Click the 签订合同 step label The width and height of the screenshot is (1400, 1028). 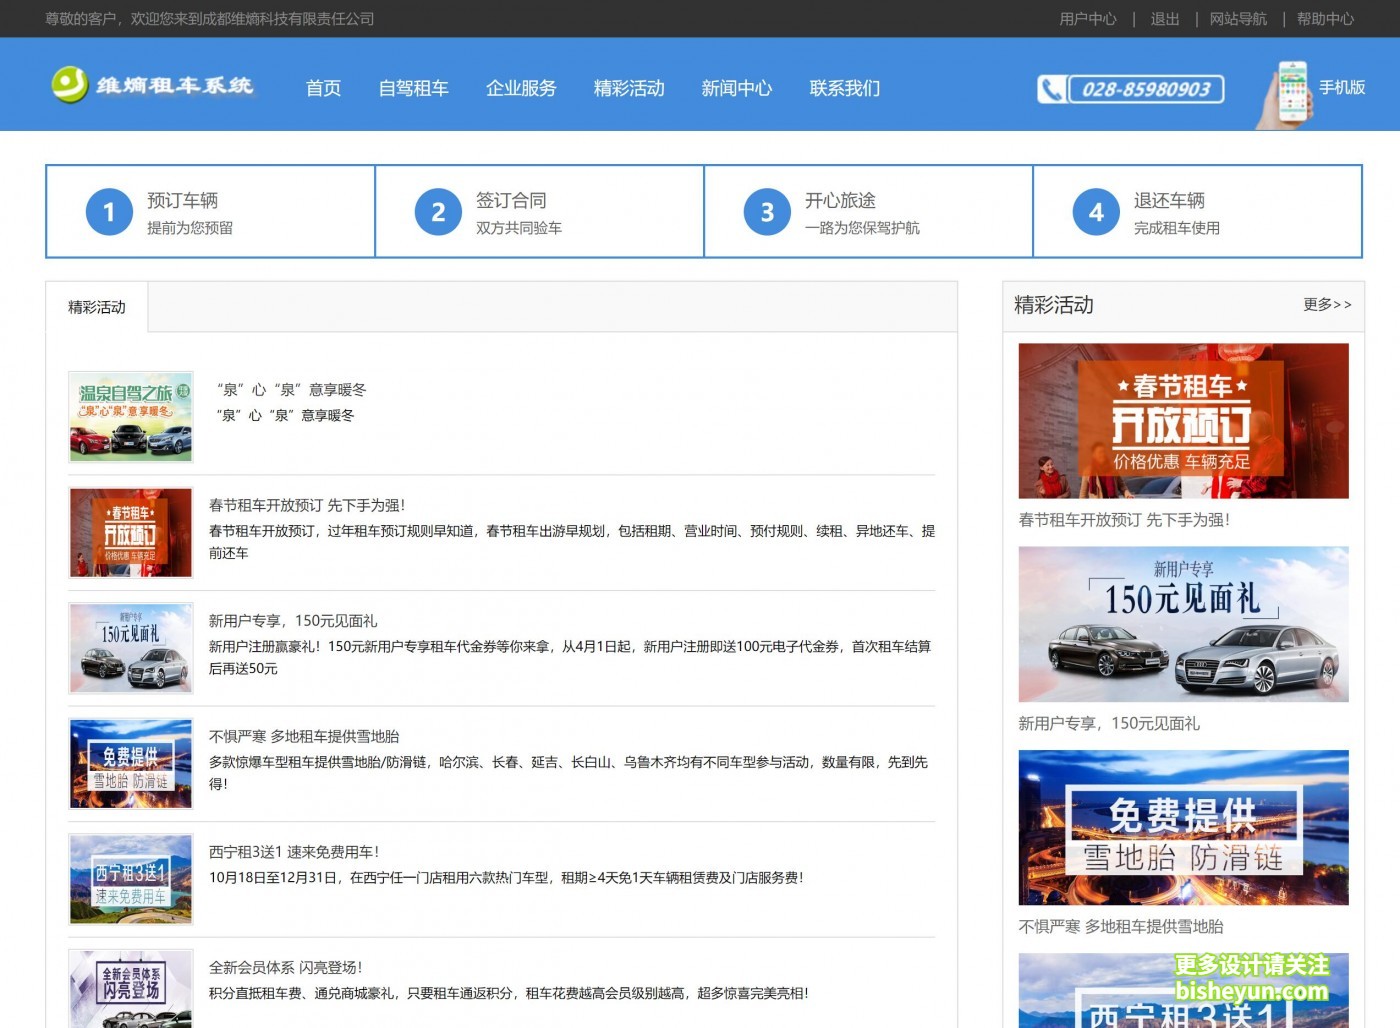(x=511, y=200)
